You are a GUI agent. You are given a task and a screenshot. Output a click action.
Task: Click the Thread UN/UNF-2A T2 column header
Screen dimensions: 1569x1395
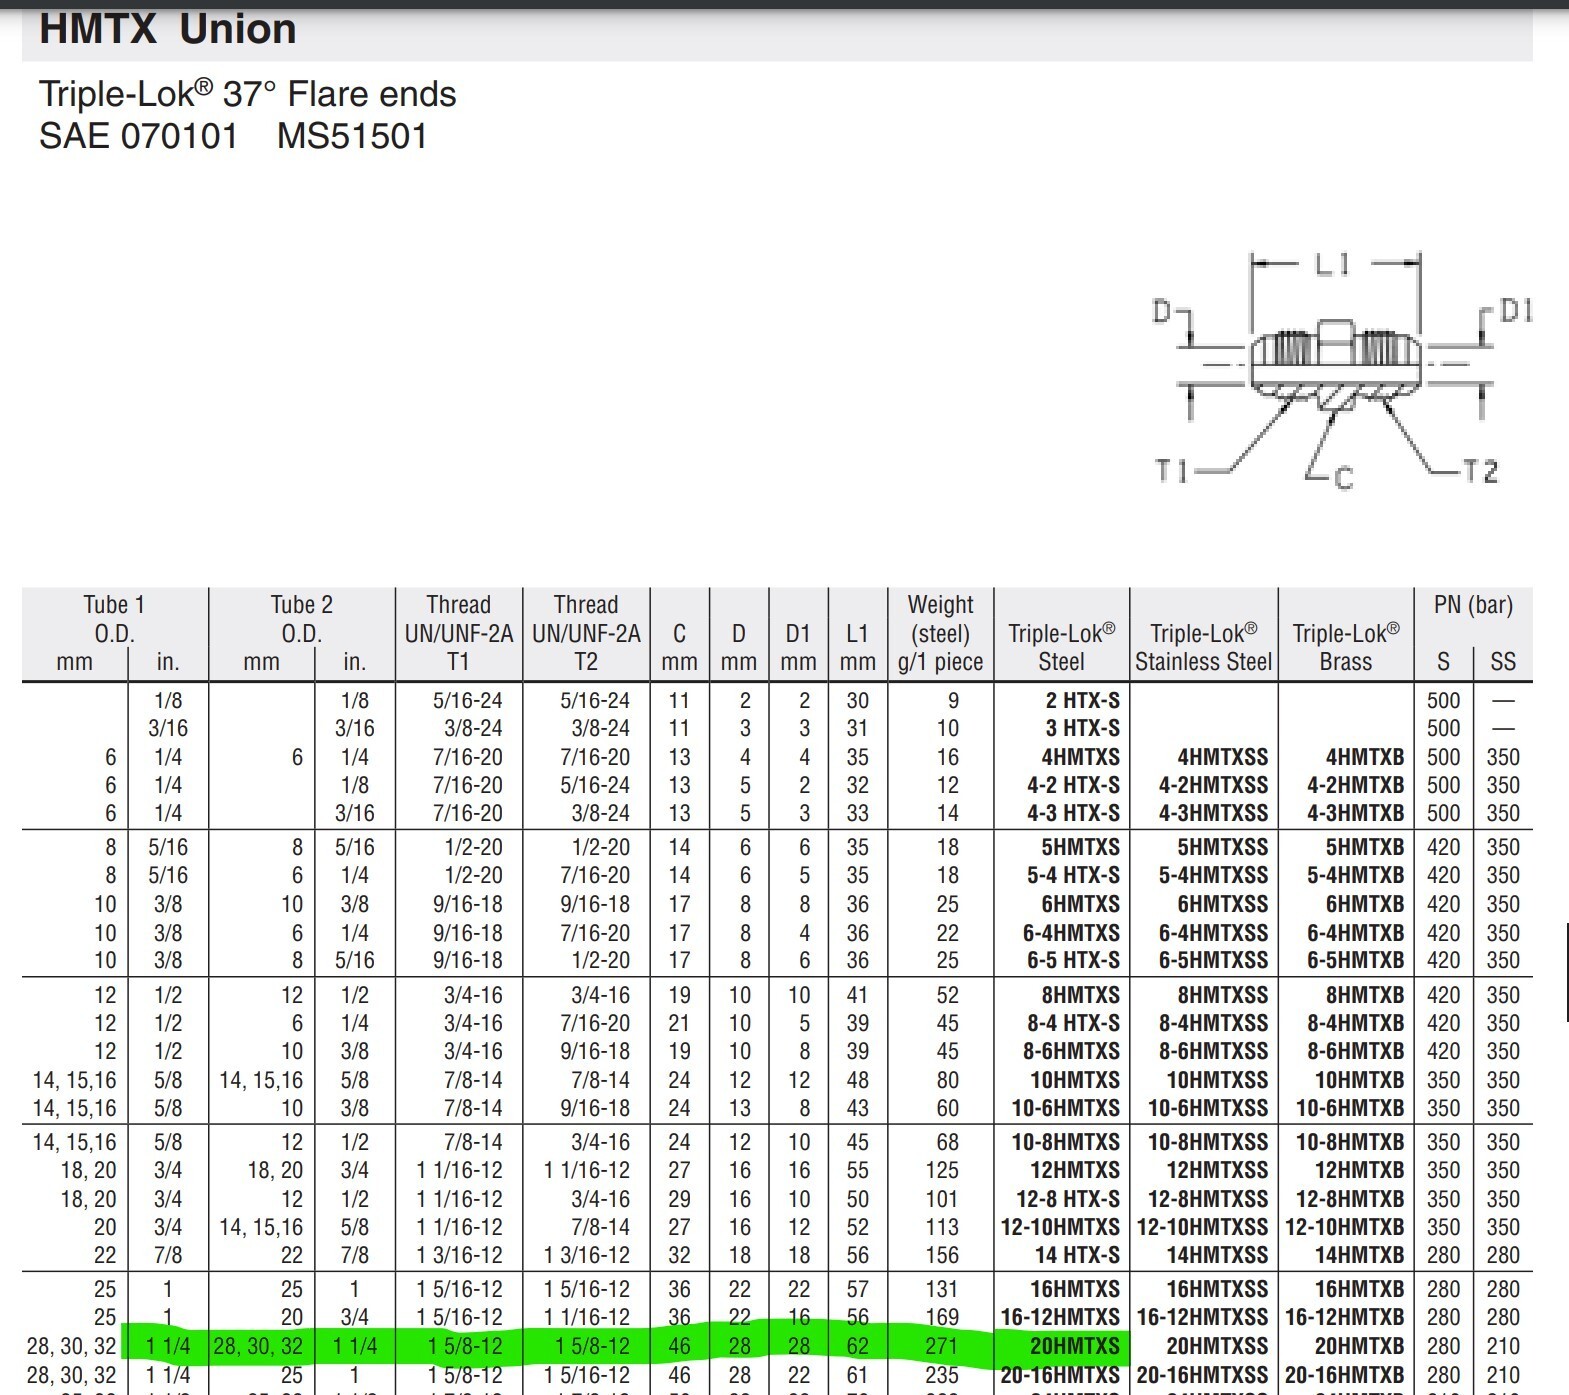586,633
